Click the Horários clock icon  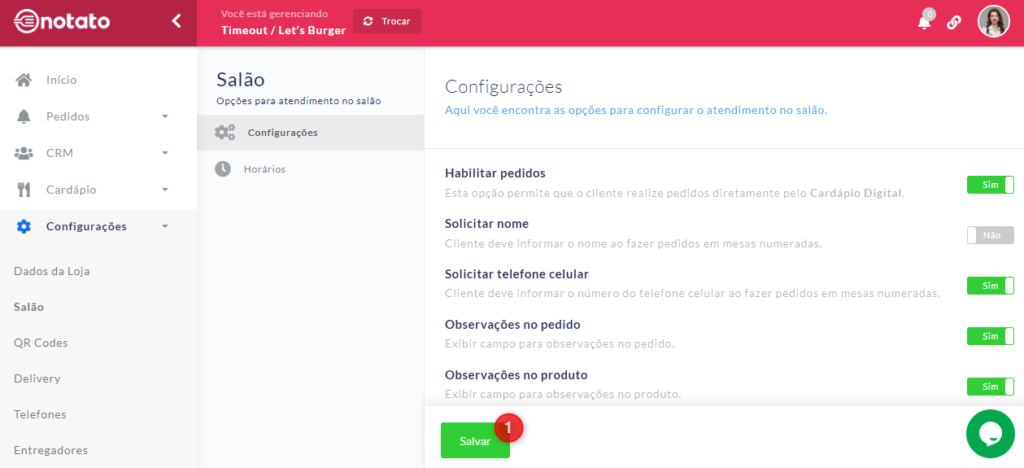[x=224, y=169]
